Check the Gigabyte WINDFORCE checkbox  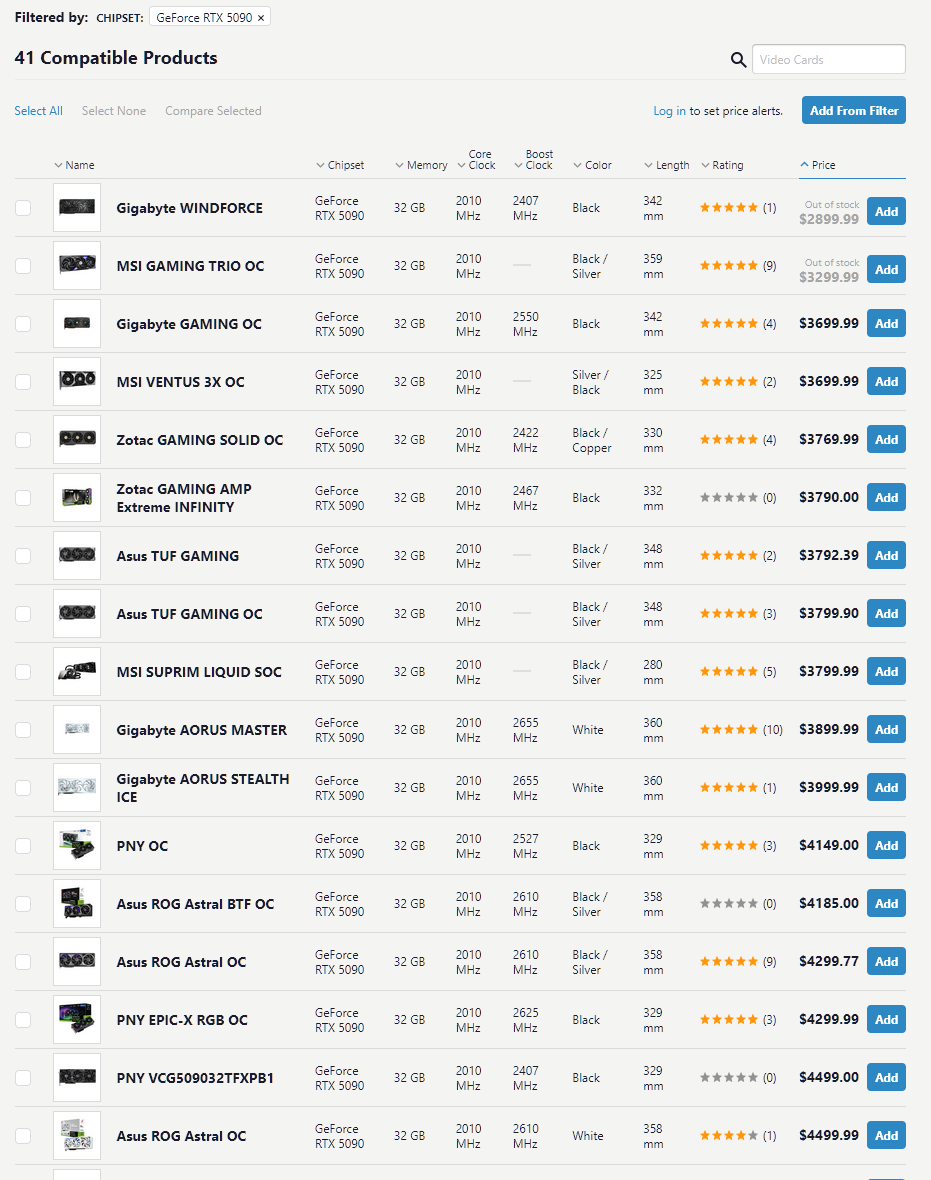(x=23, y=208)
